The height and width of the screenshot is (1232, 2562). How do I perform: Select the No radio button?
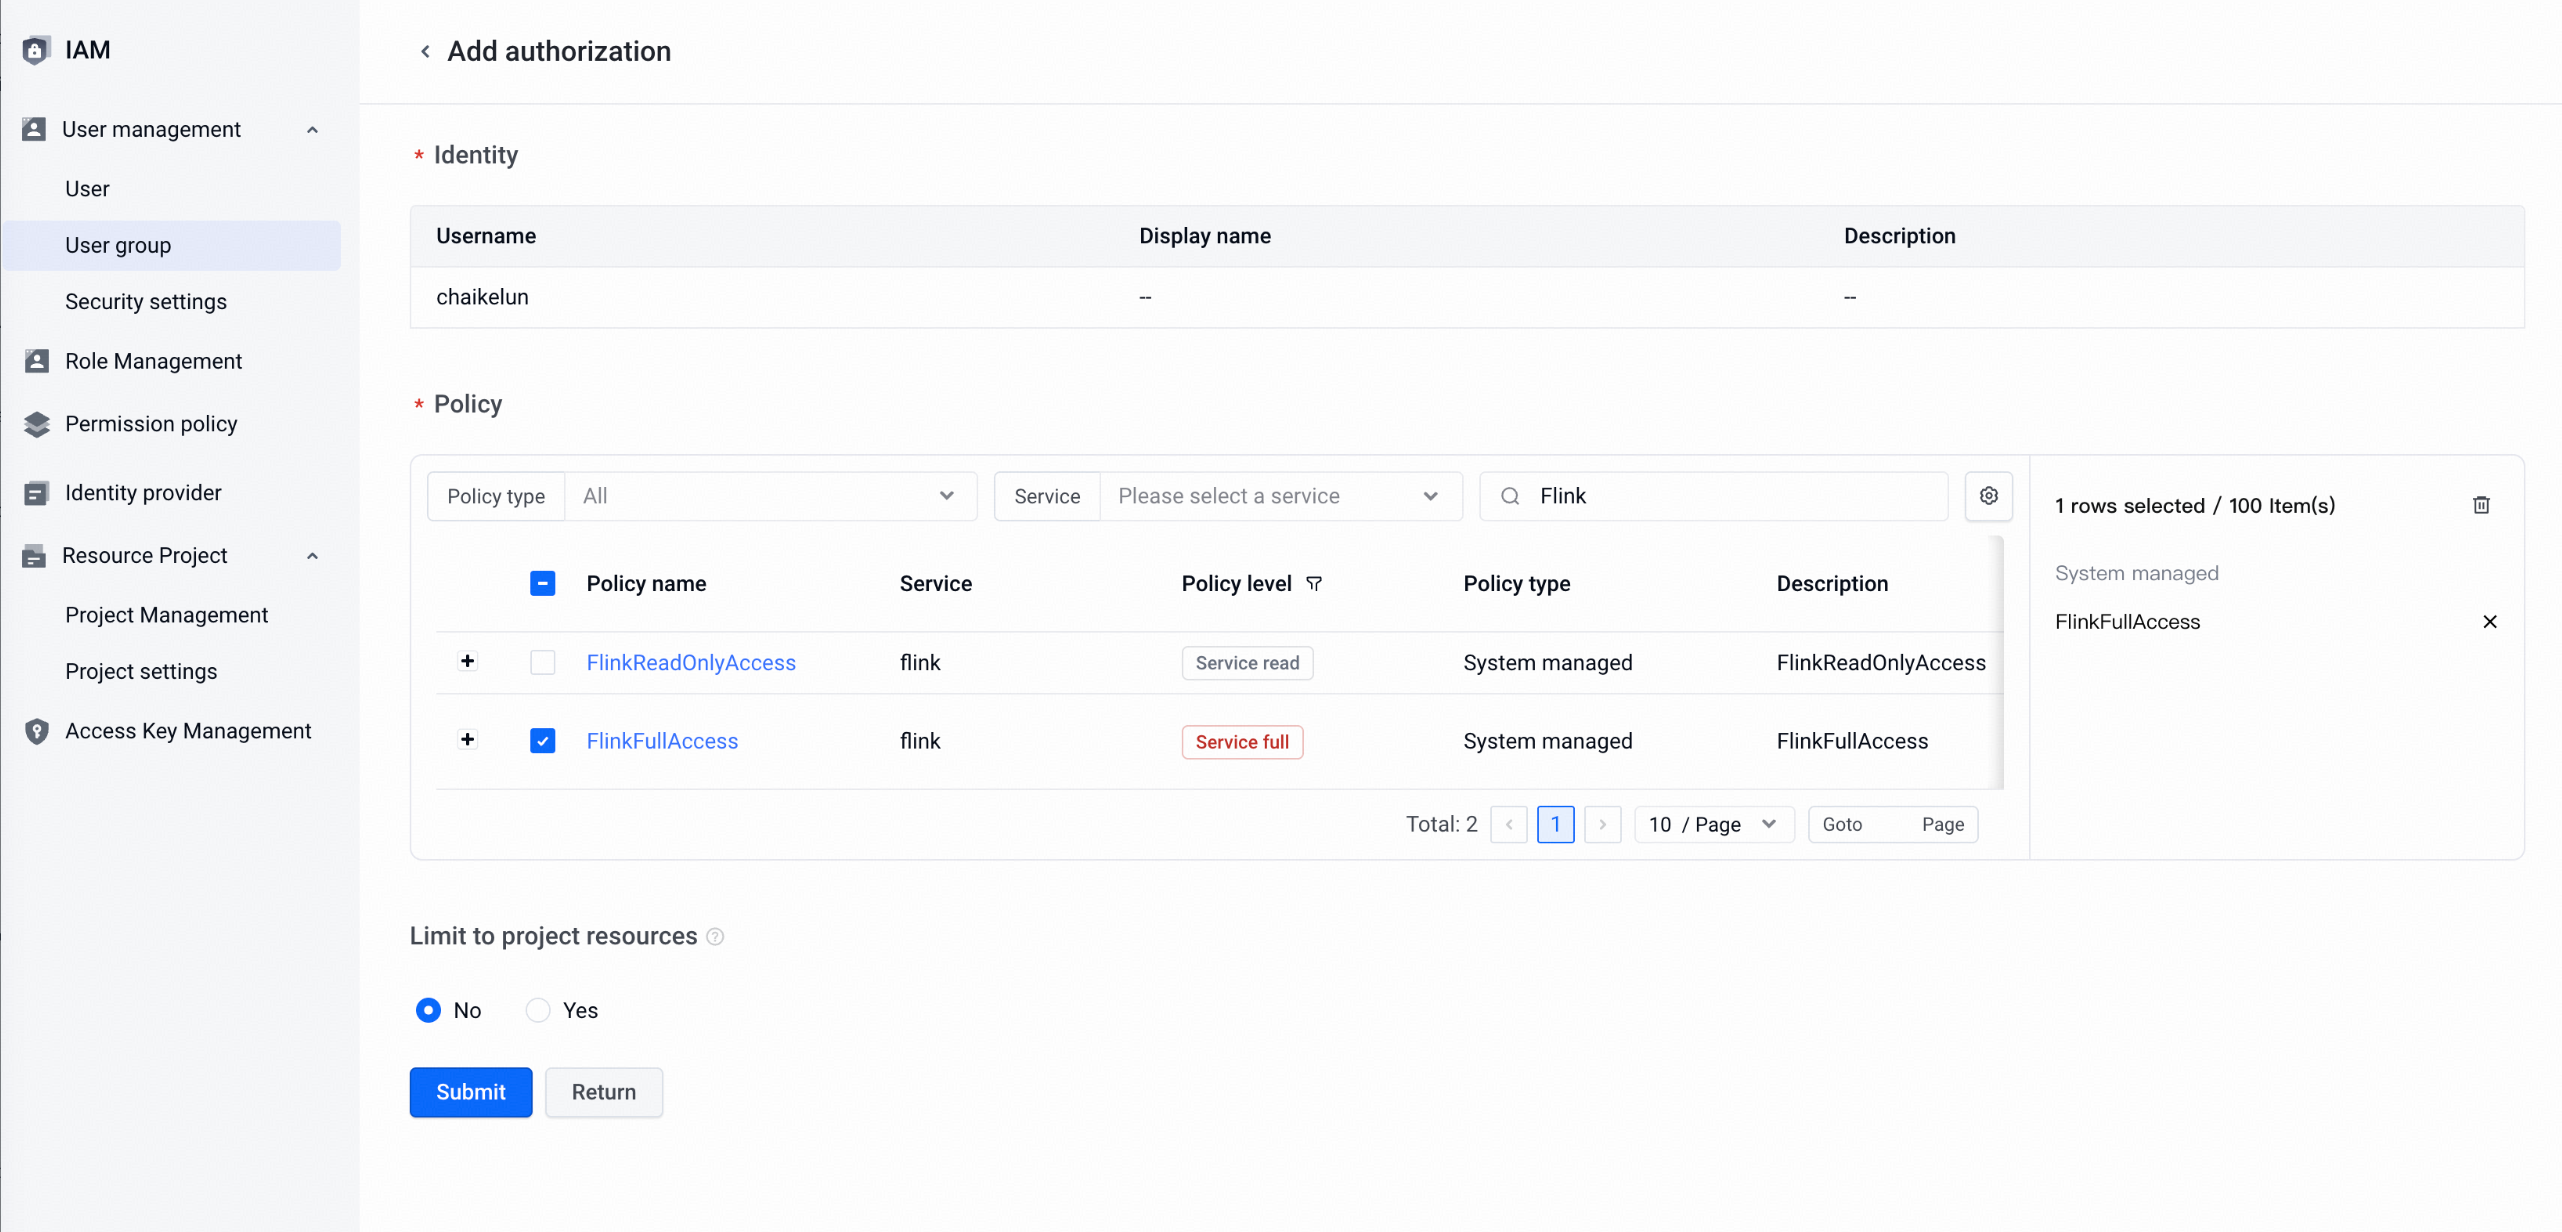pos(428,1010)
